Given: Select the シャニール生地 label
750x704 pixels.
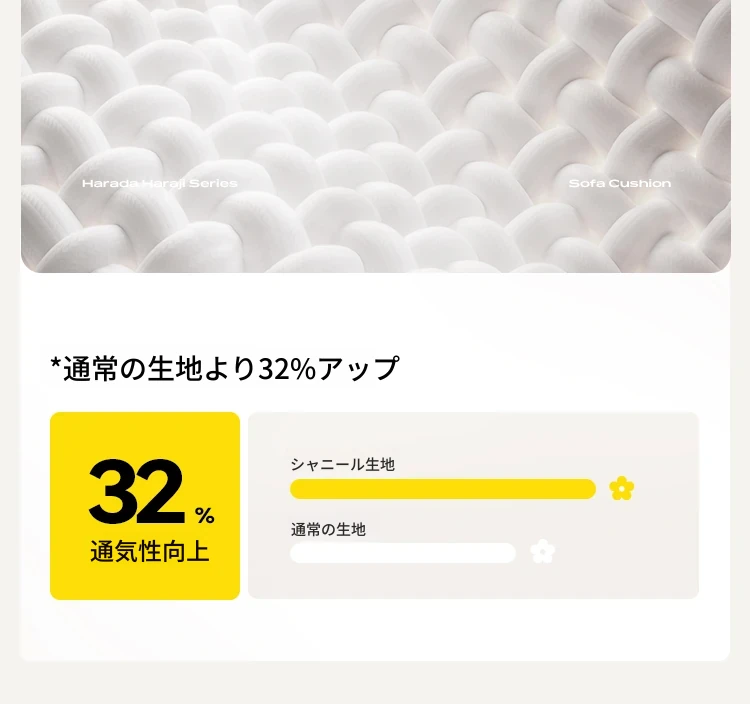Looking at the screenshot, I should (342, 464).
